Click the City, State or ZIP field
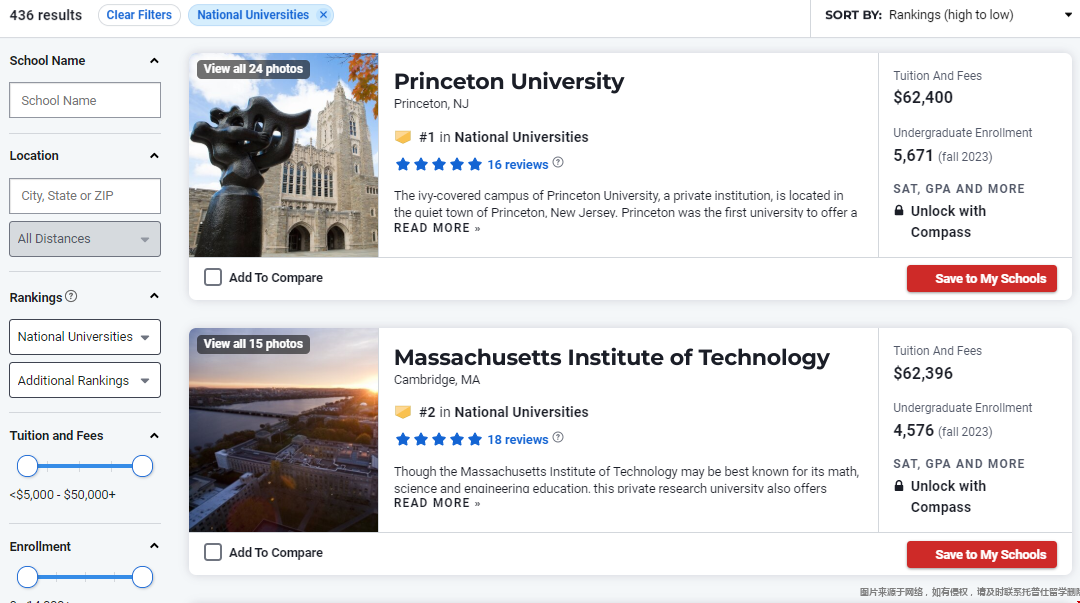The height and width of the screenshot is (603, 1080). [x=85, y=196]
